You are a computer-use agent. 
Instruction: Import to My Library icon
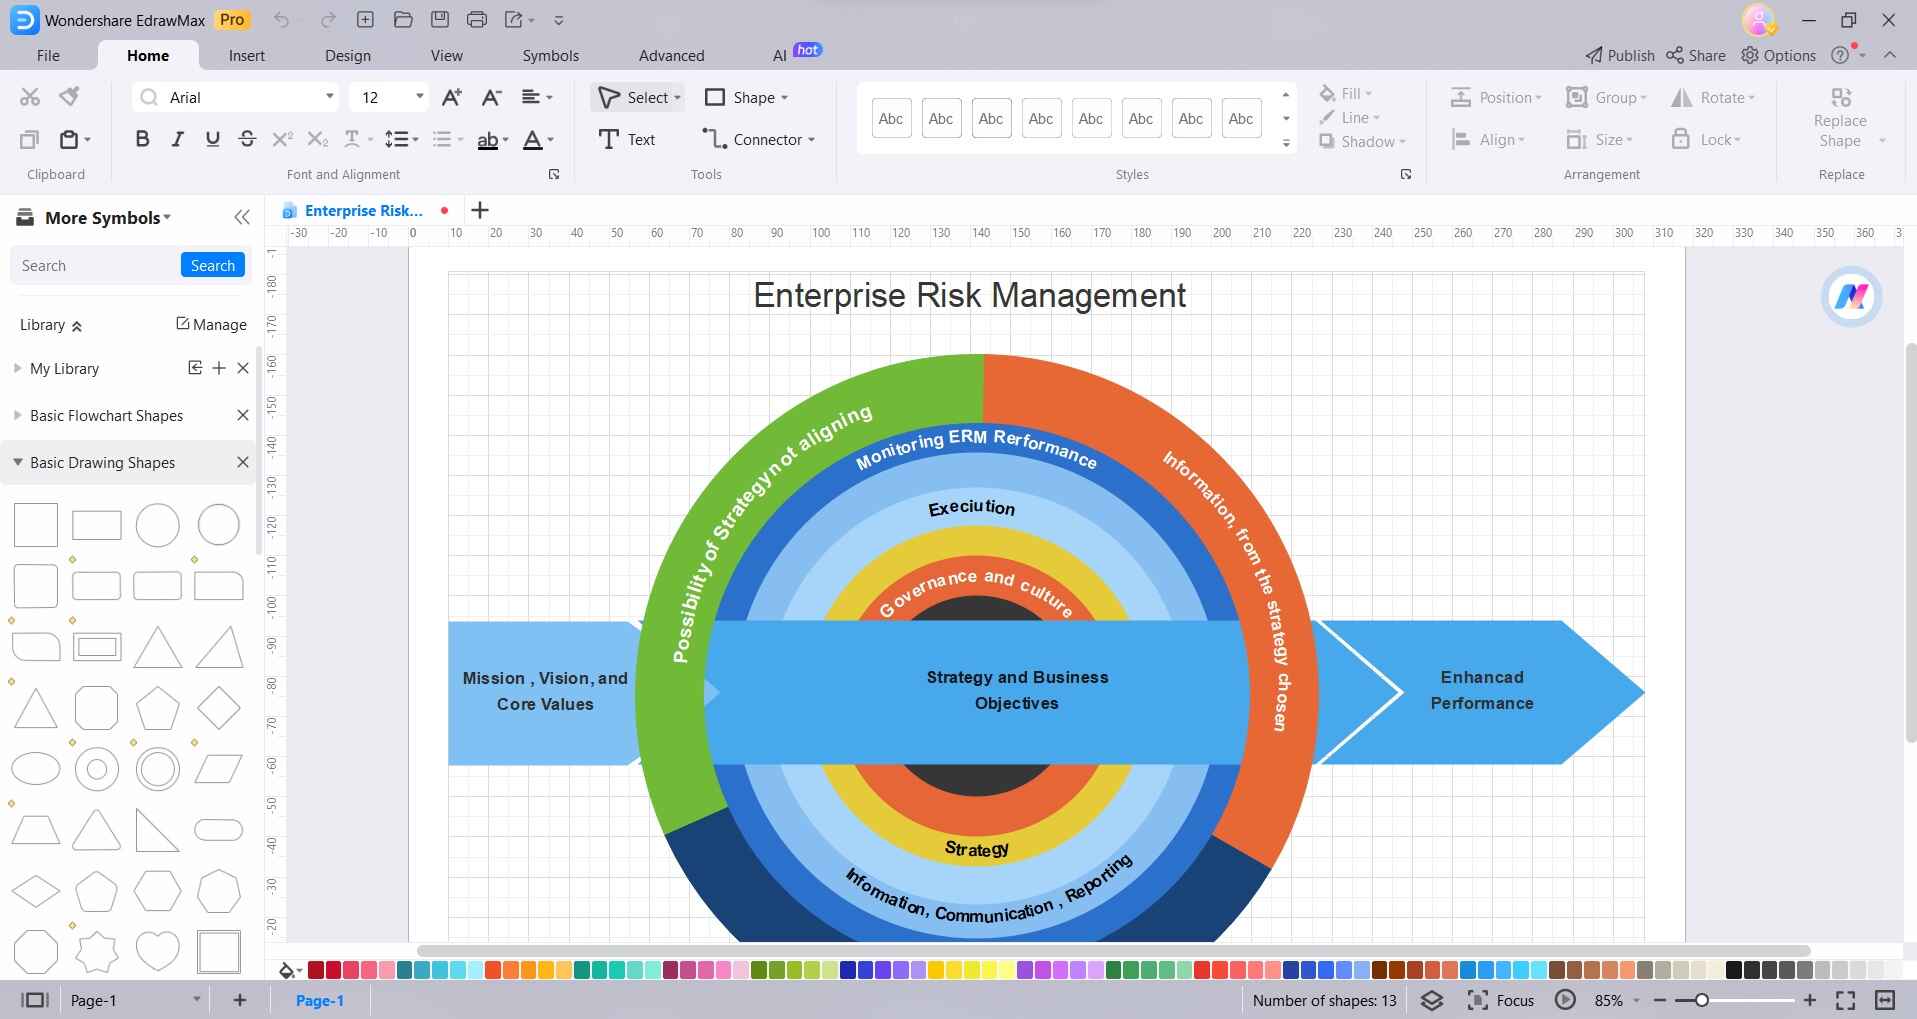[195, 368]
